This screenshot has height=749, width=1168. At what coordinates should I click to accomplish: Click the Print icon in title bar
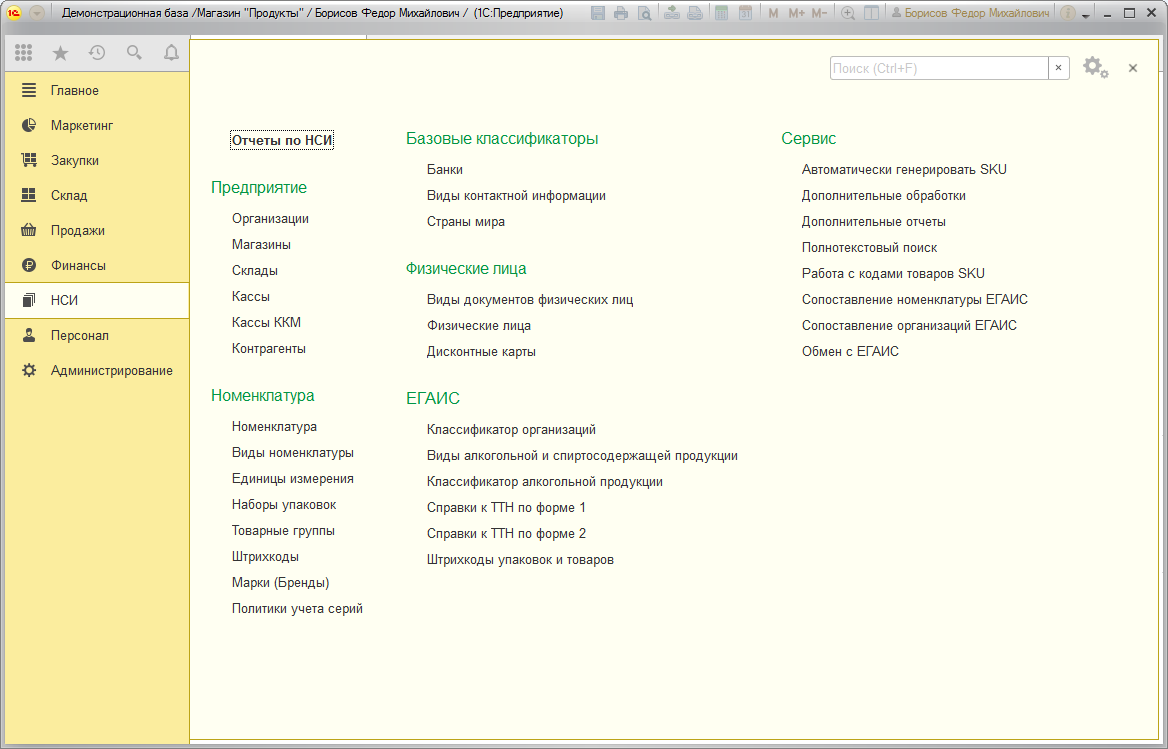[x=620, y=13]
